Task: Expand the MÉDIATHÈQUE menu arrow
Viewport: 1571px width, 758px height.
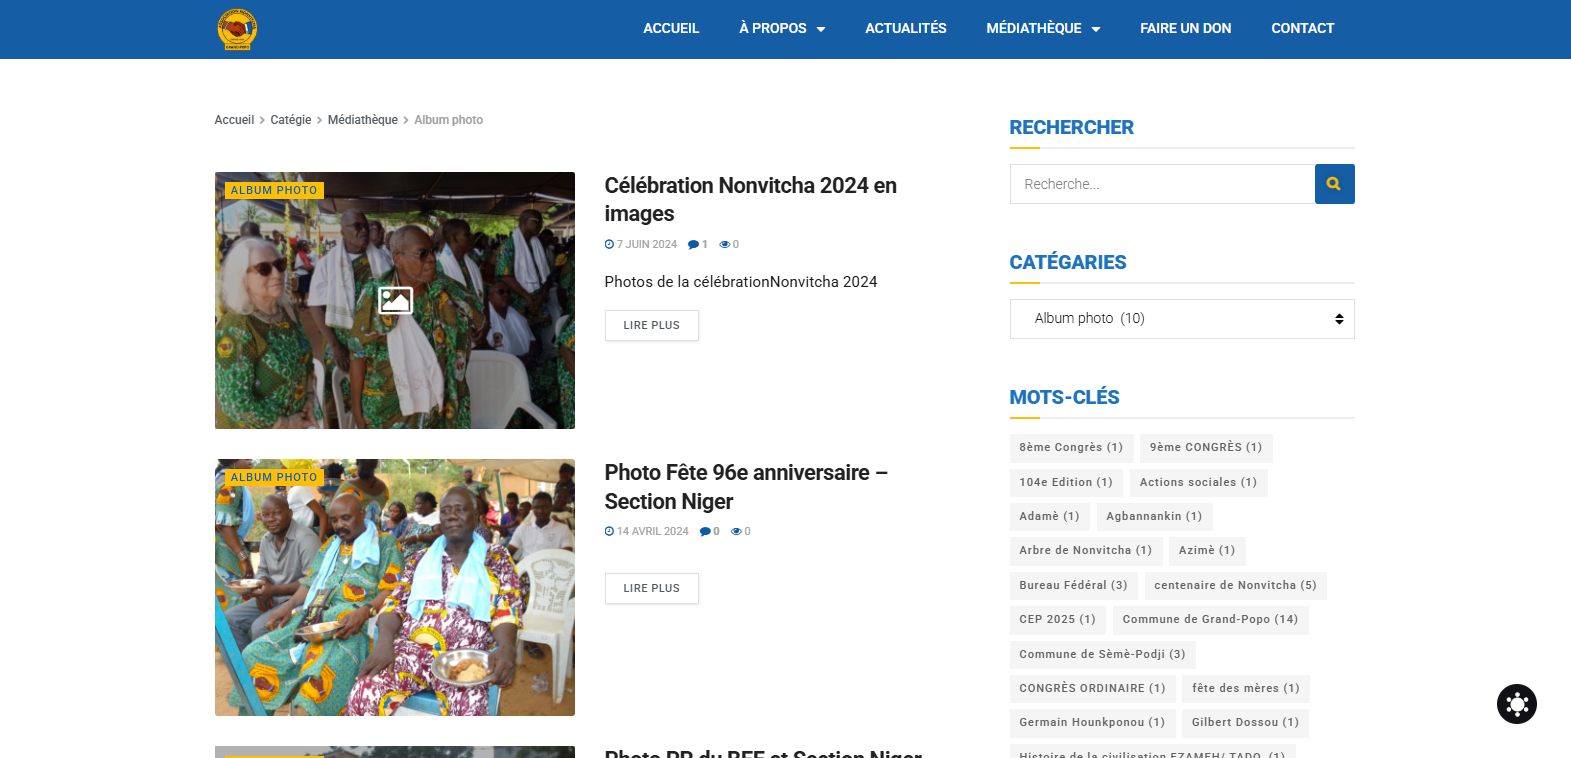Action: (1096, 29)
